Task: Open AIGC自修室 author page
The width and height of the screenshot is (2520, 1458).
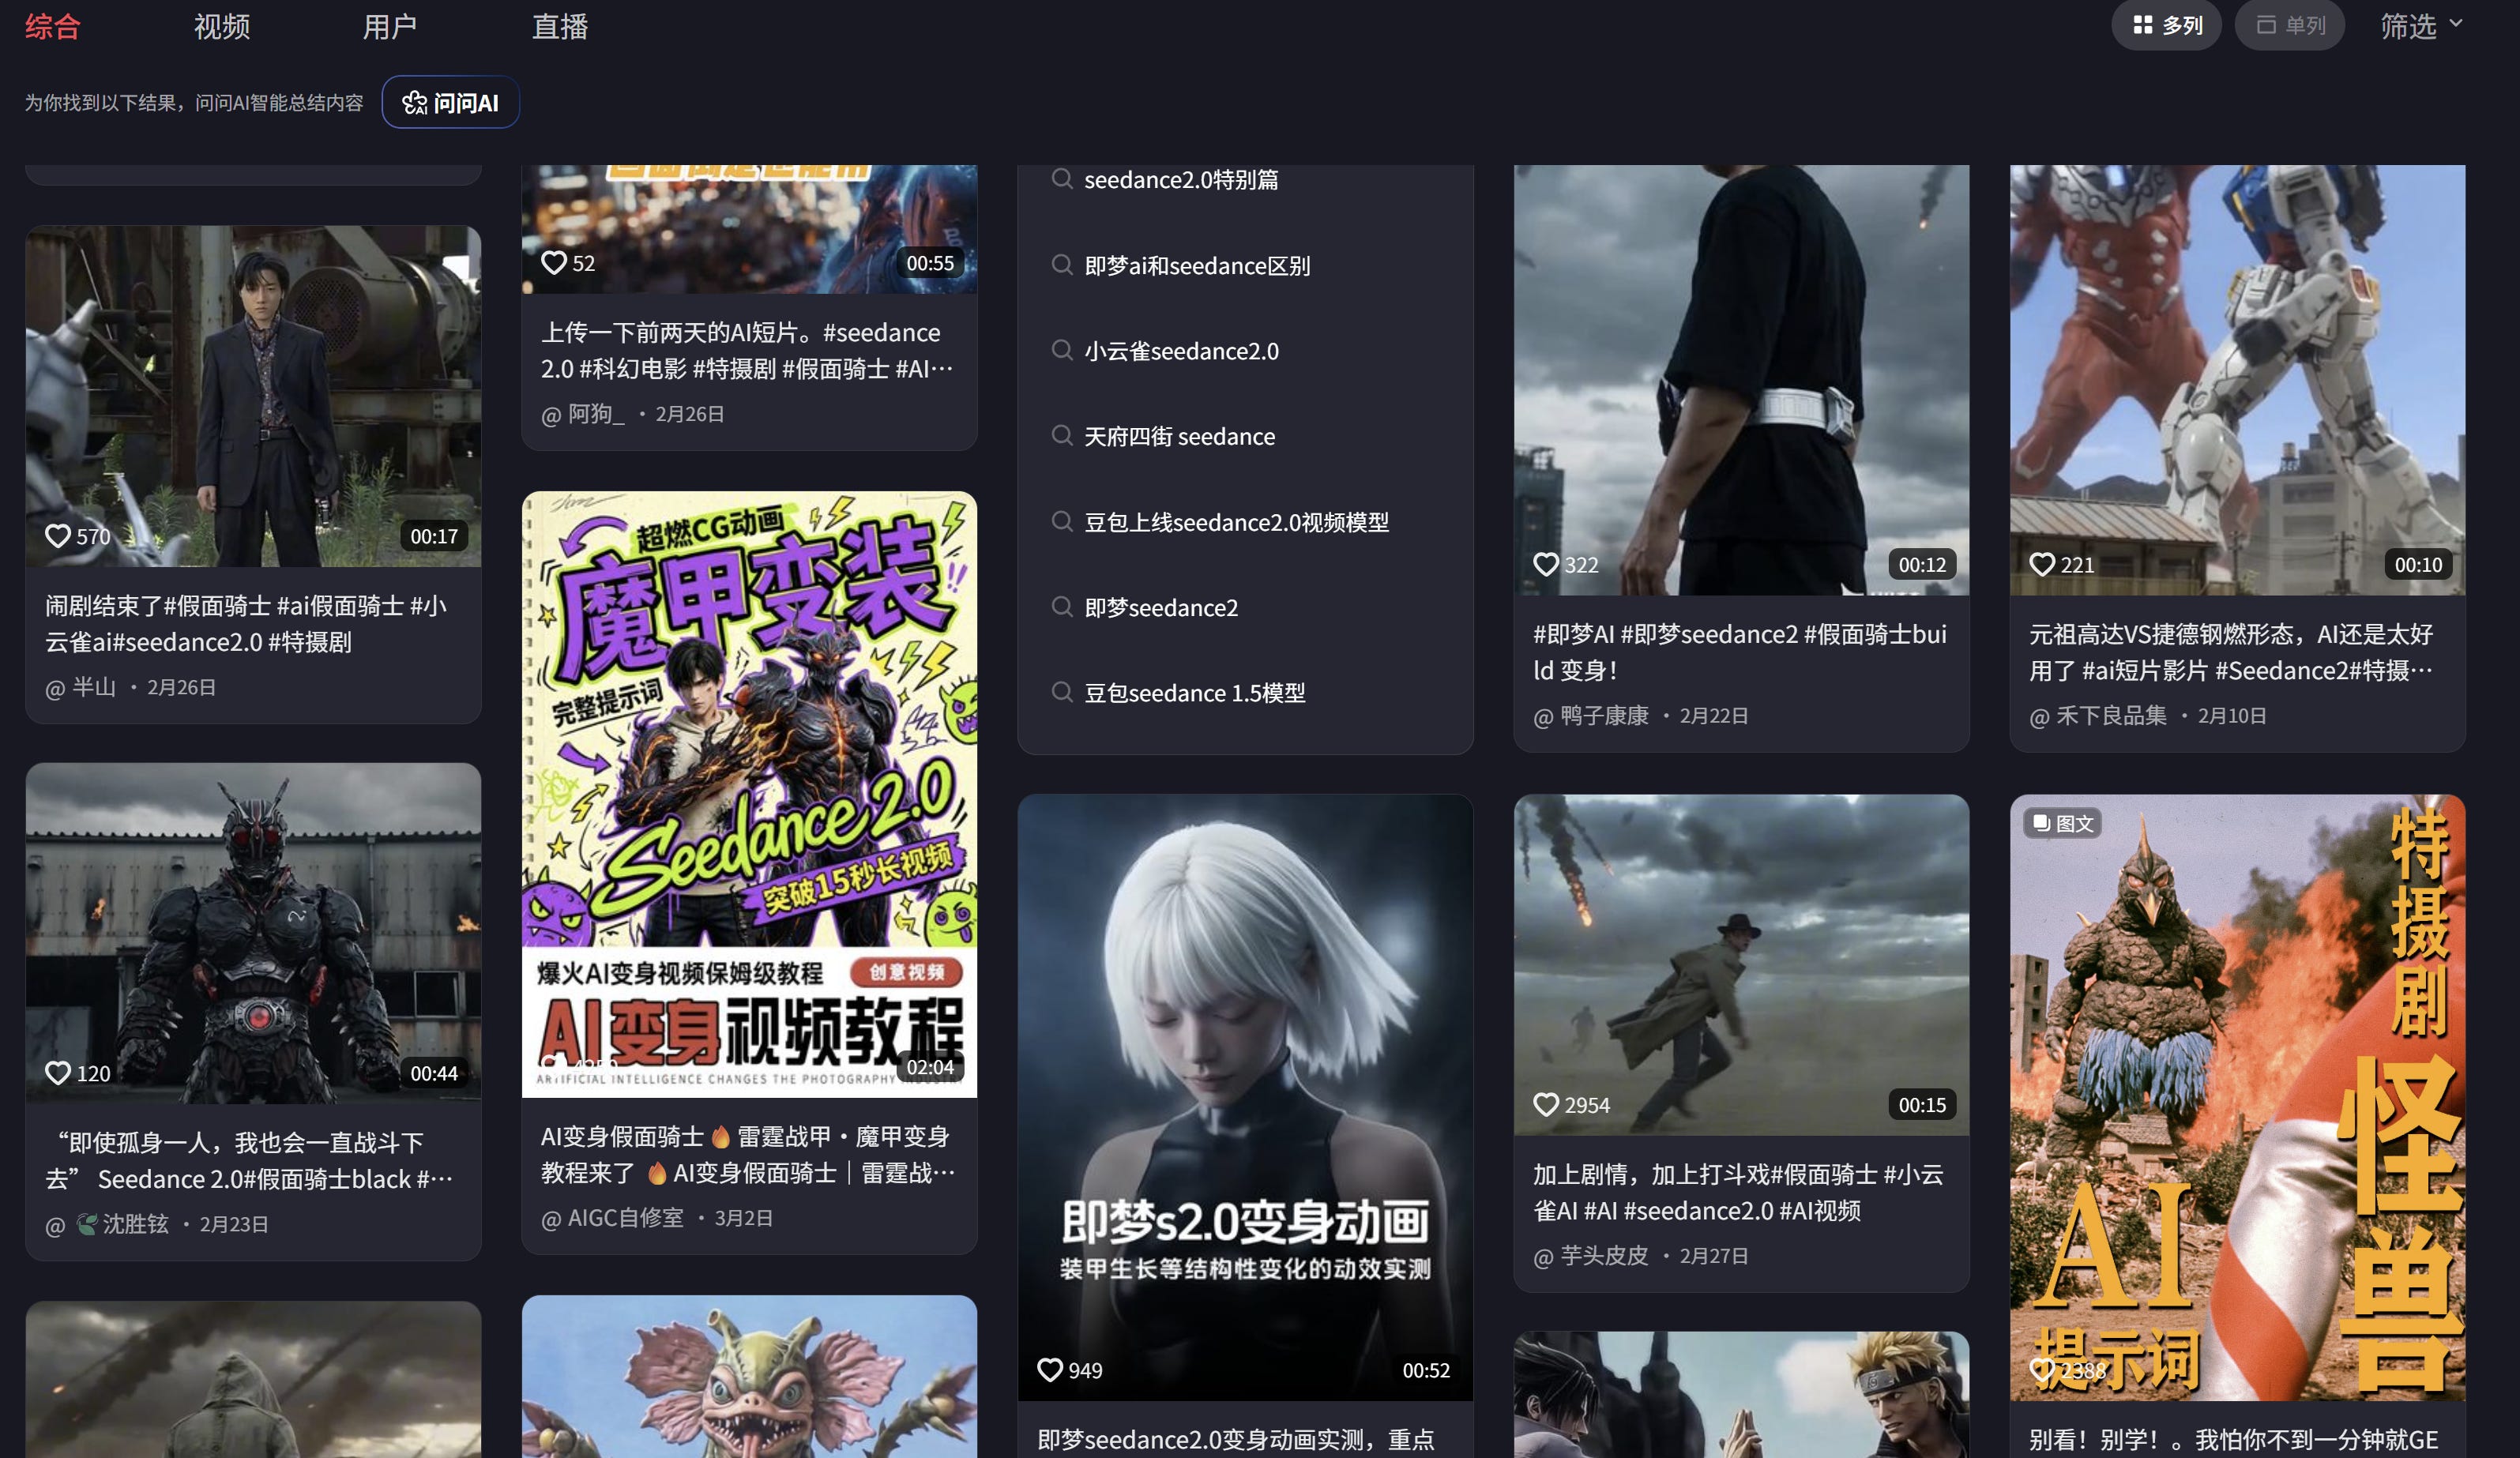Action: (612, 1218)
